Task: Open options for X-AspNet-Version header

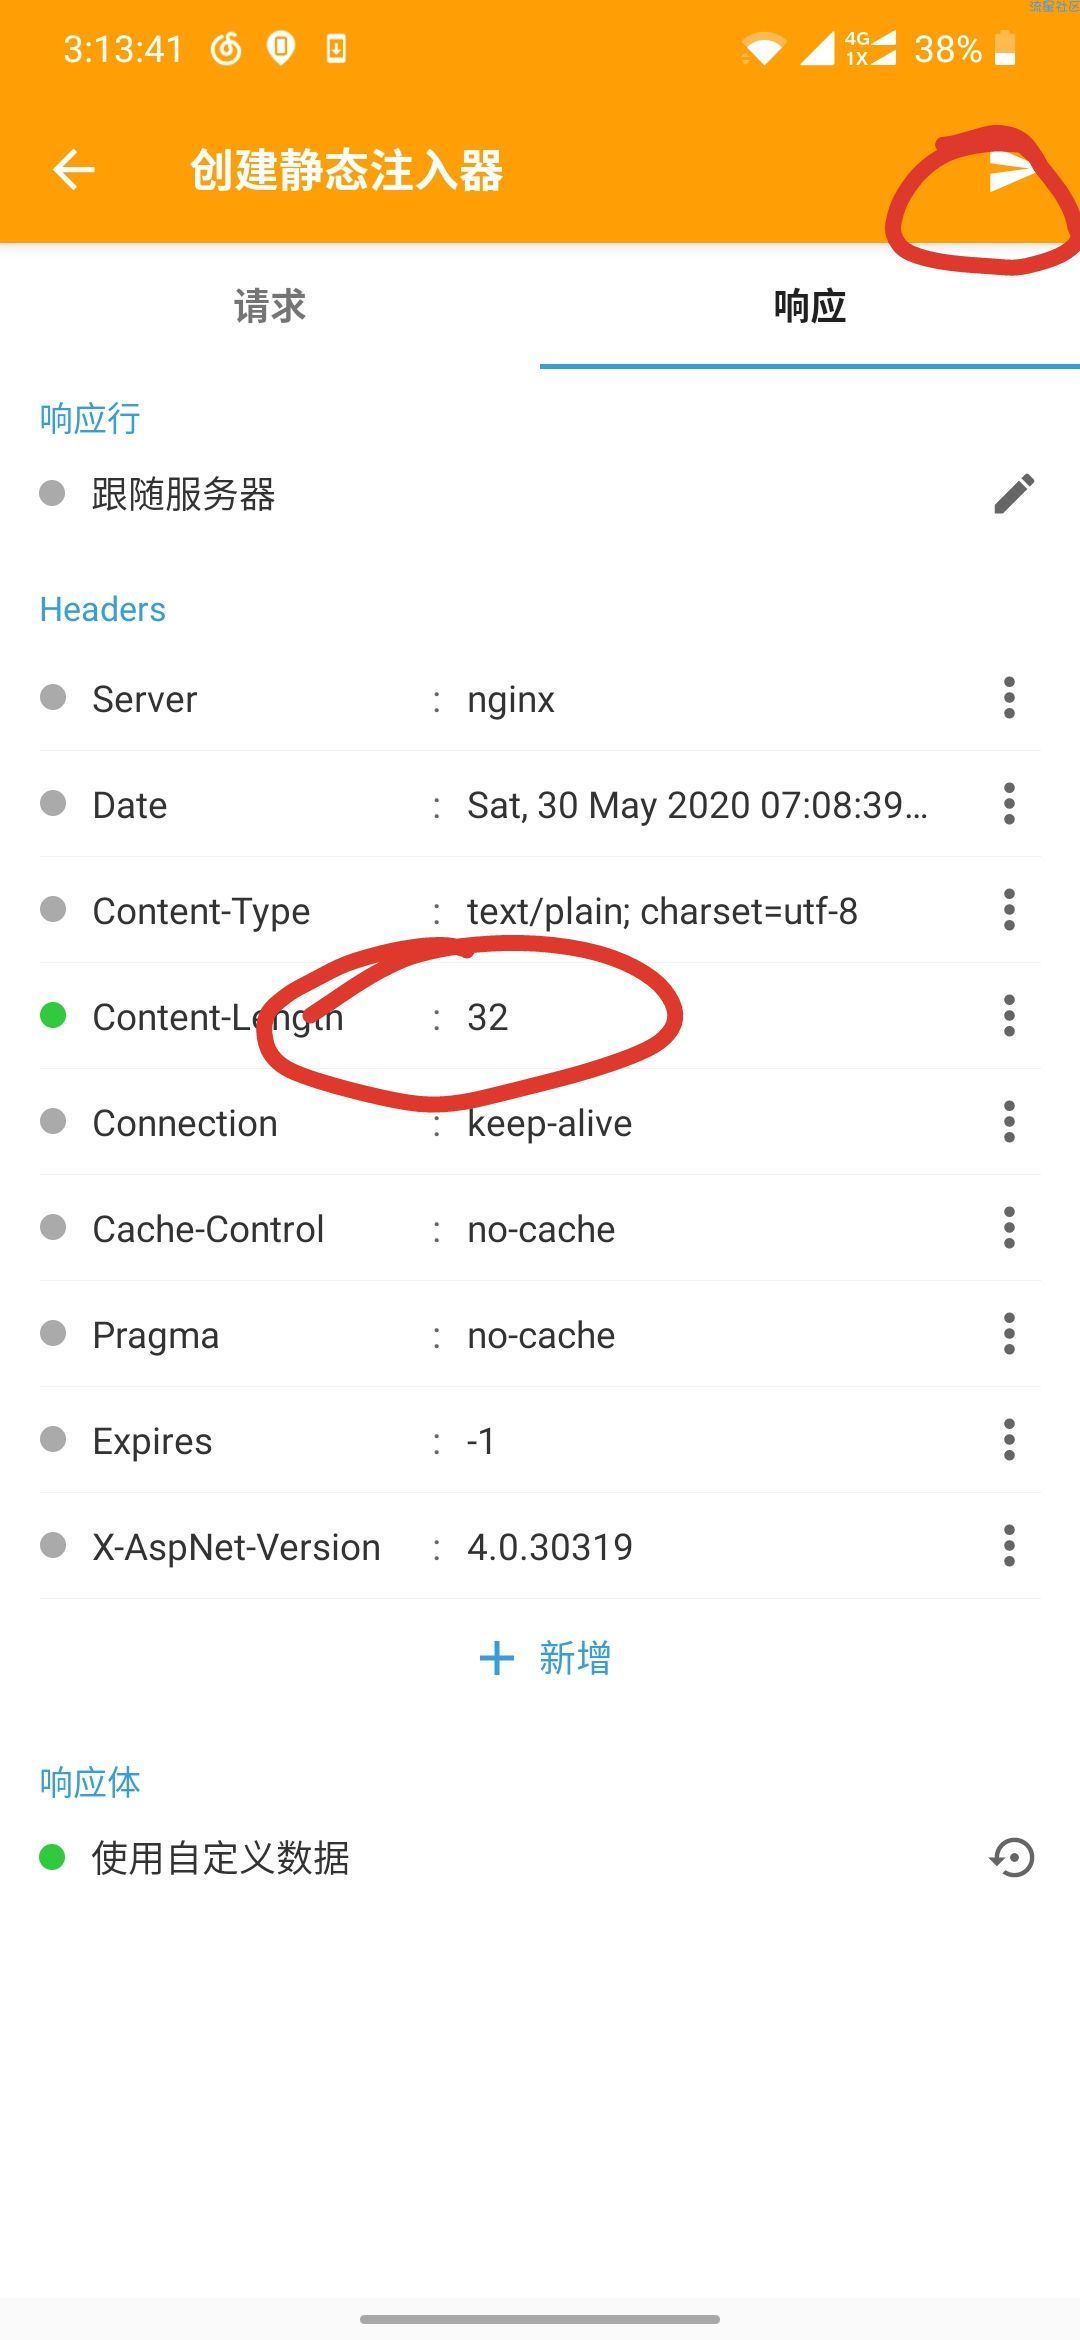Action: pos(1009,1546)
